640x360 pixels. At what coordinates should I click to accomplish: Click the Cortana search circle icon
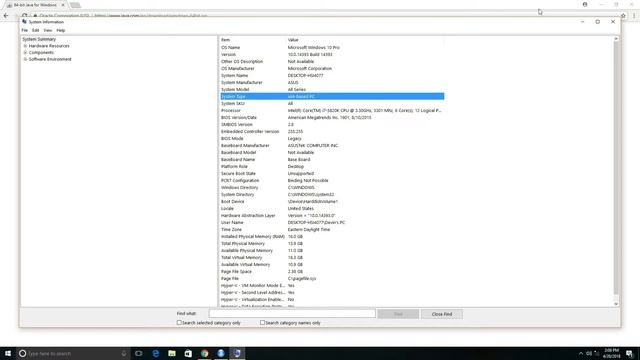[x=22, y=353]
